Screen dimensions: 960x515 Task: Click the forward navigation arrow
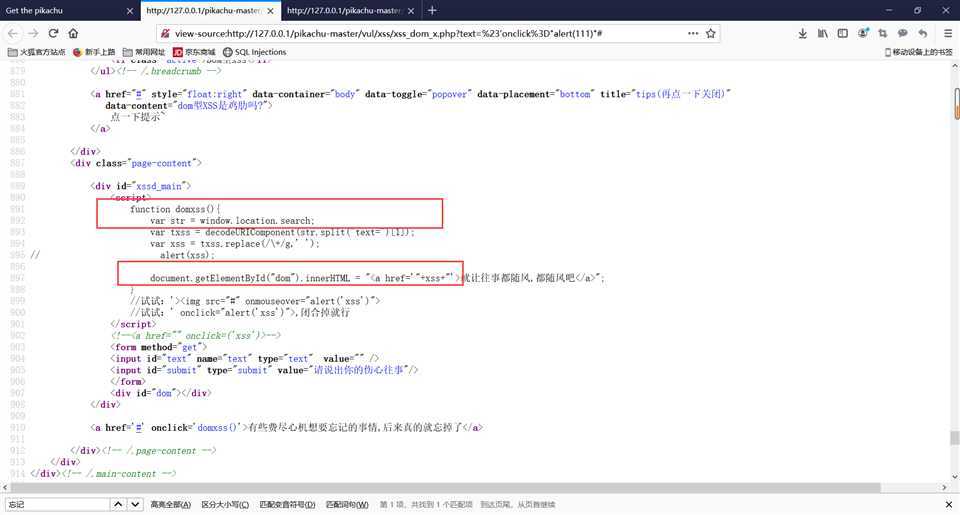click(x=33, y=33)
